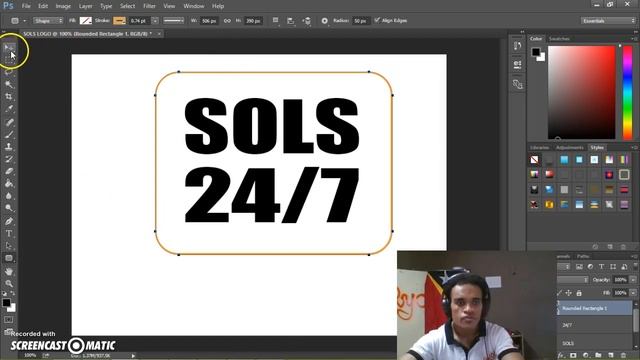640x360 pixels.
Task: Select the Path Selection tool
Action: tap(9, 246)
